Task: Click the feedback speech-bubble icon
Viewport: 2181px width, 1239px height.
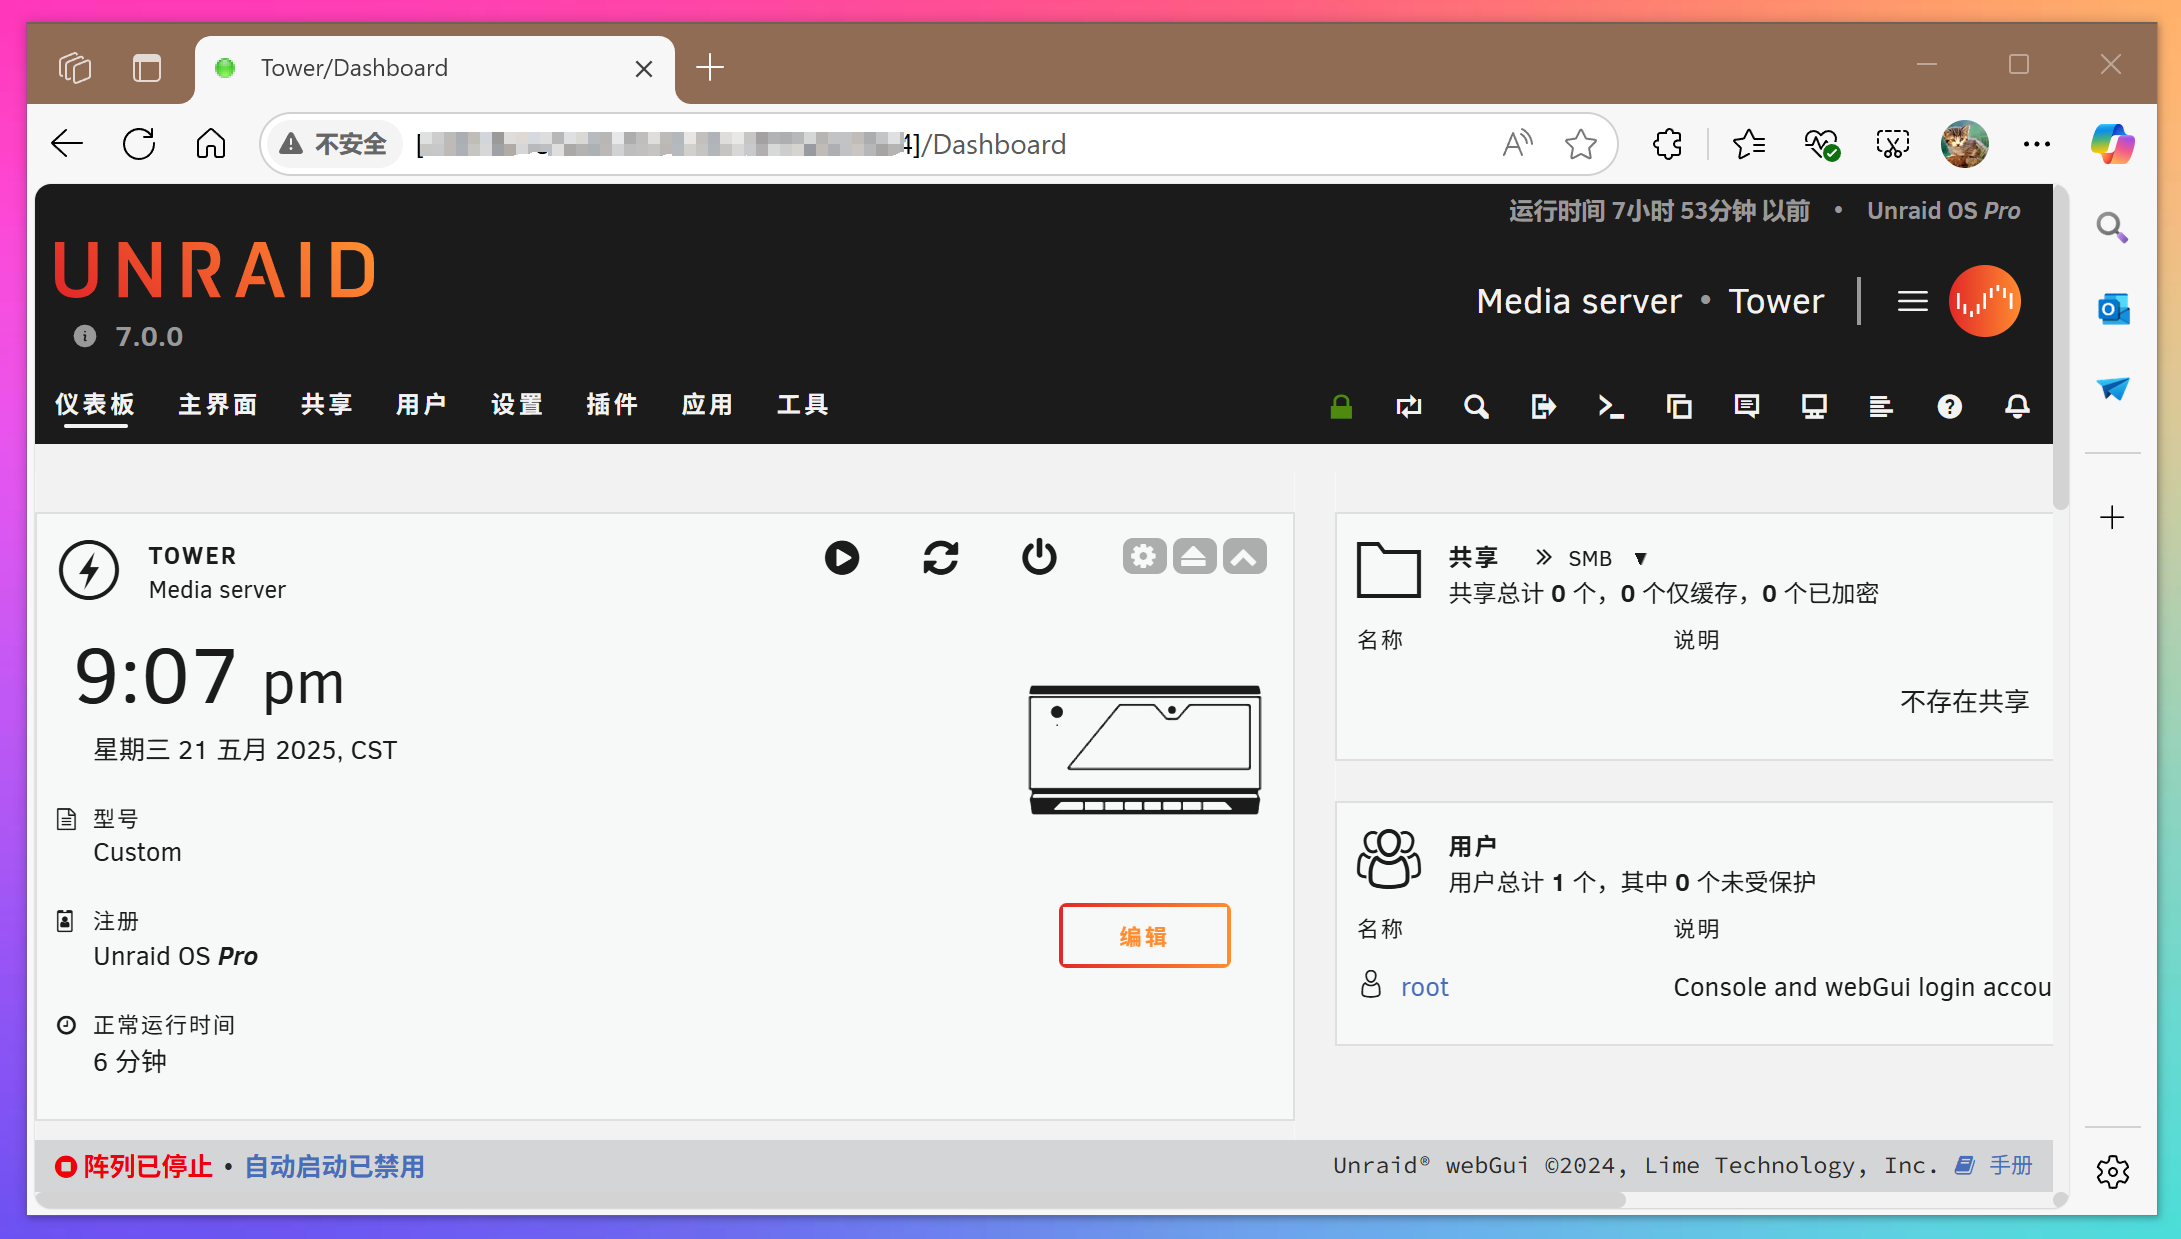Action: (1746, 406)
